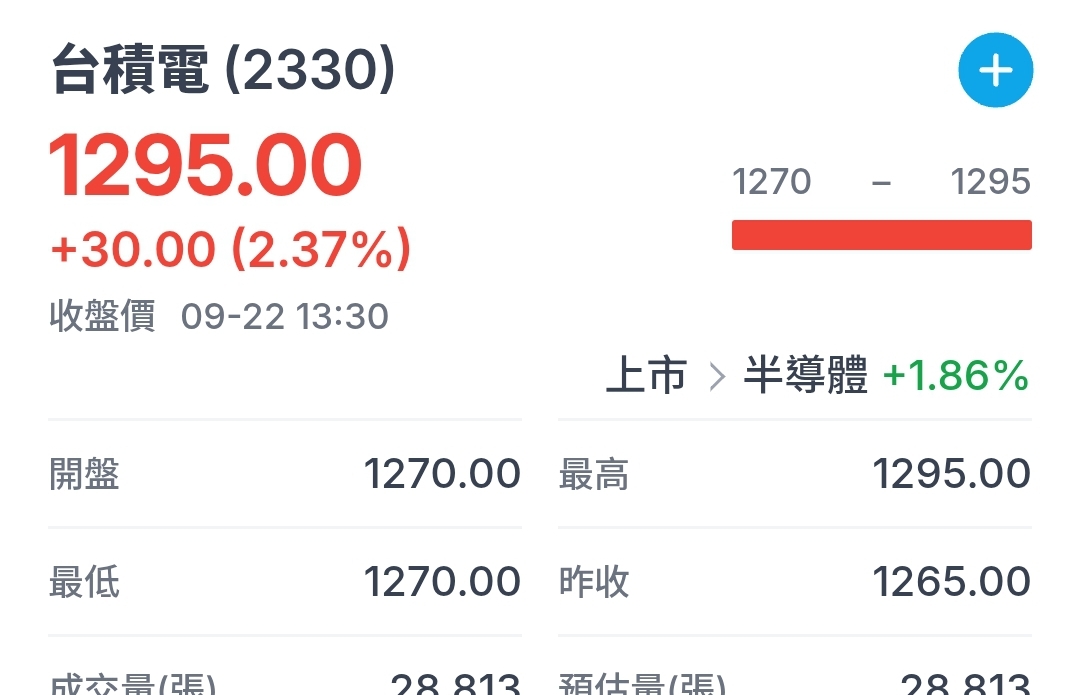Viewport: 1080px width, 695px height.
Task: Select the 昨收 previous close row
Action: [794, 581]
